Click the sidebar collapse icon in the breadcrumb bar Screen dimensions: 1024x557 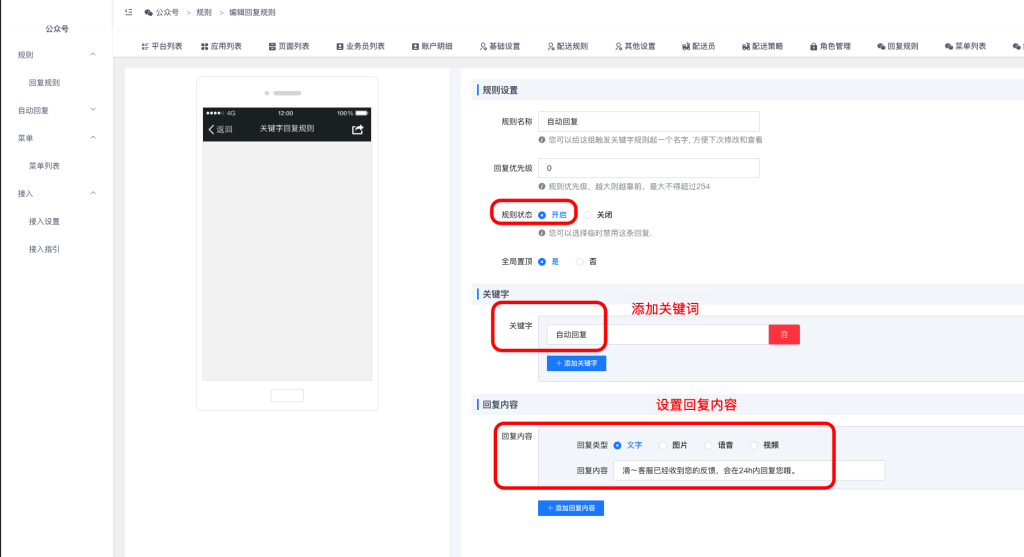[128, 13]
